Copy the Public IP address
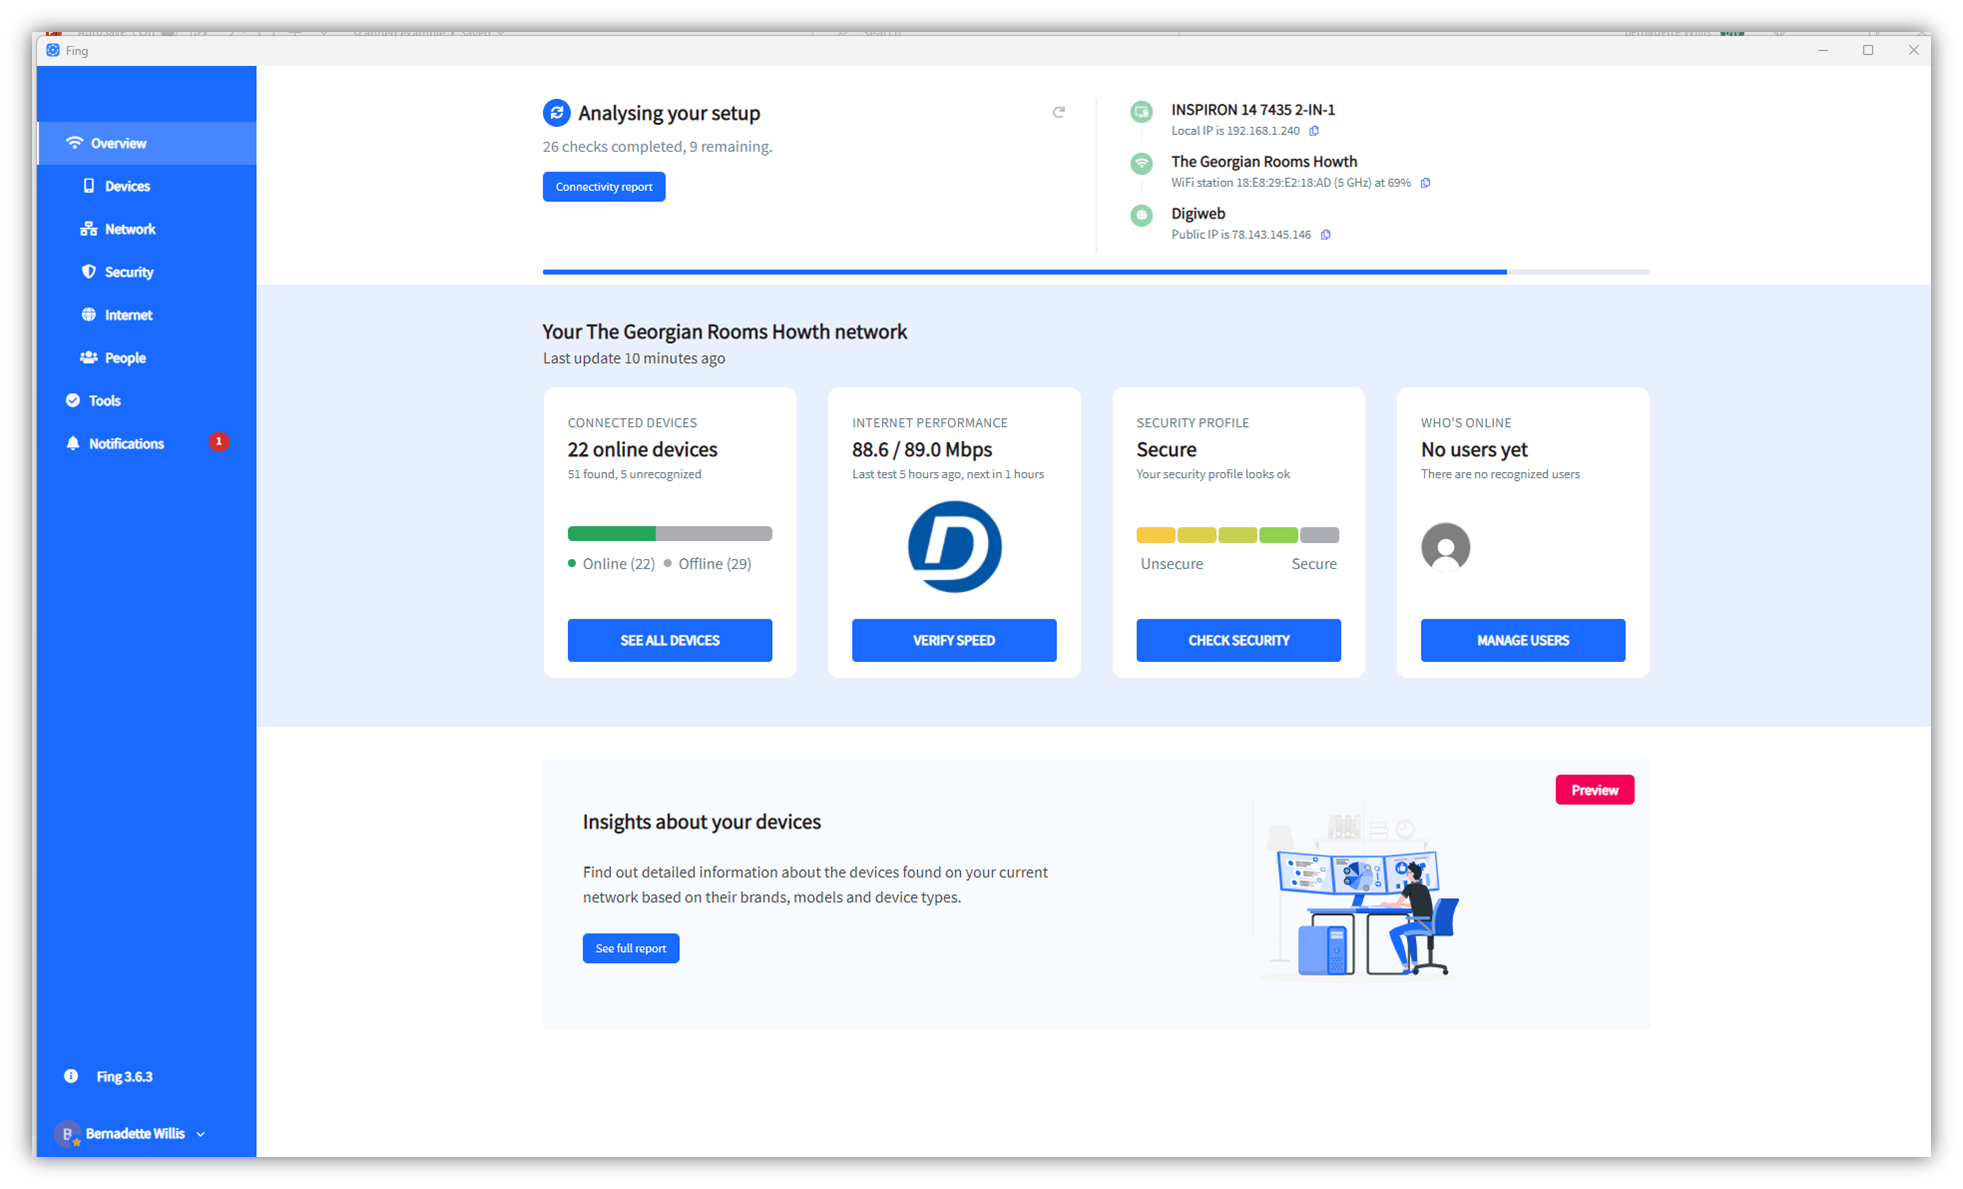Screen dimensions: 1963x1189 (1326, 234)
